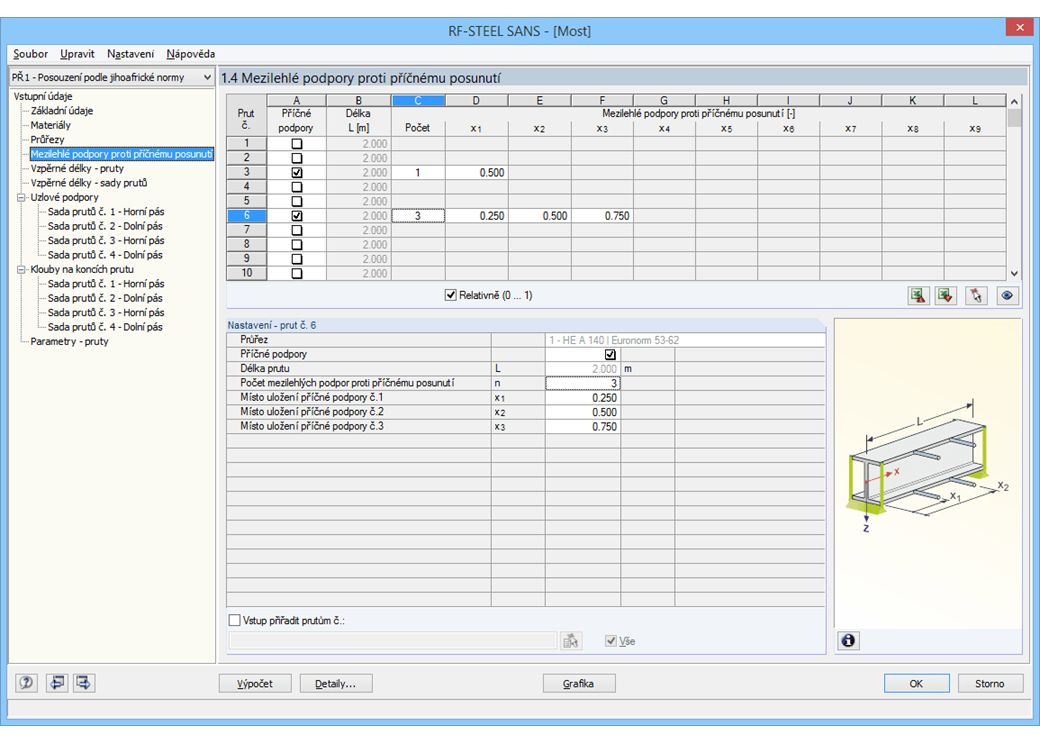Go to next window icon

coord(84,682)
